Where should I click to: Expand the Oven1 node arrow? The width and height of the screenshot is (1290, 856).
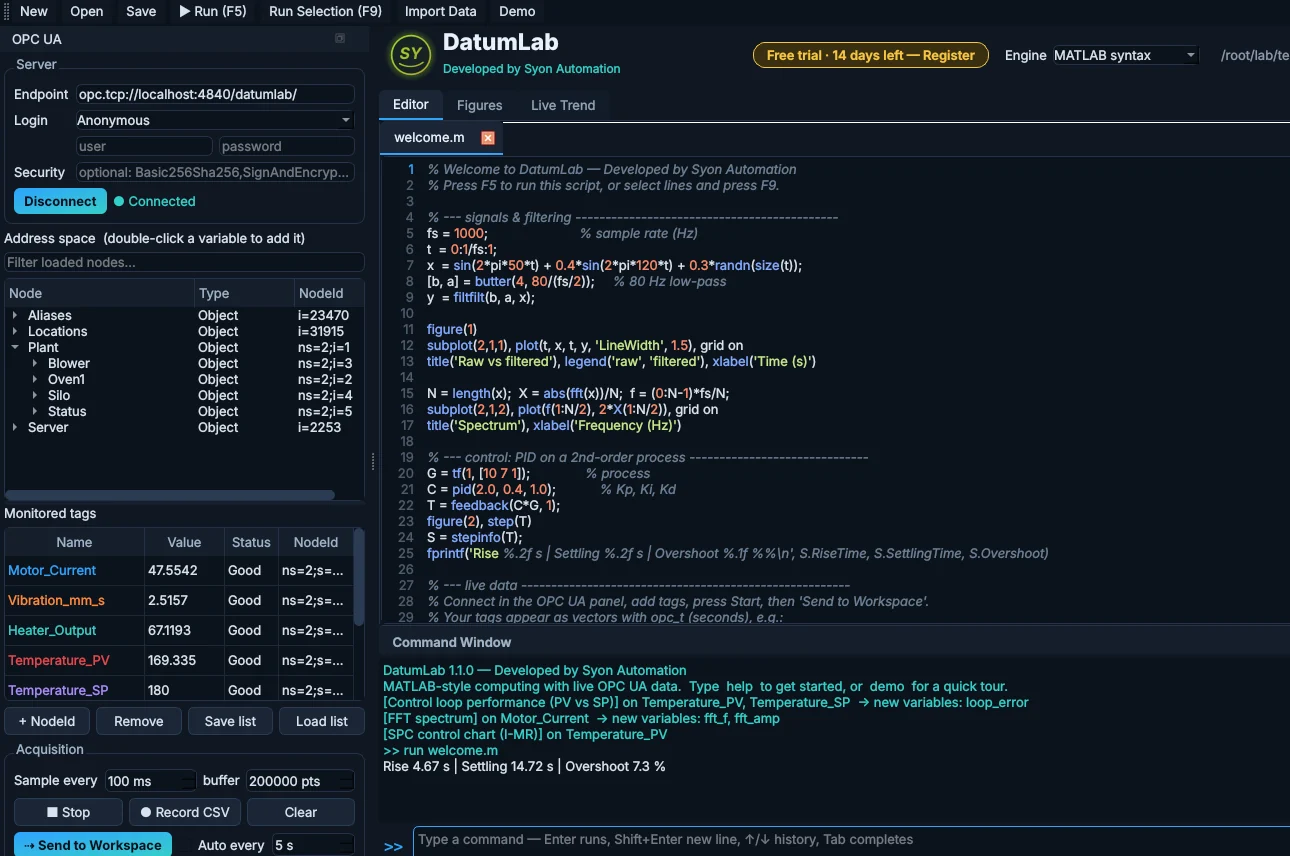35,379
